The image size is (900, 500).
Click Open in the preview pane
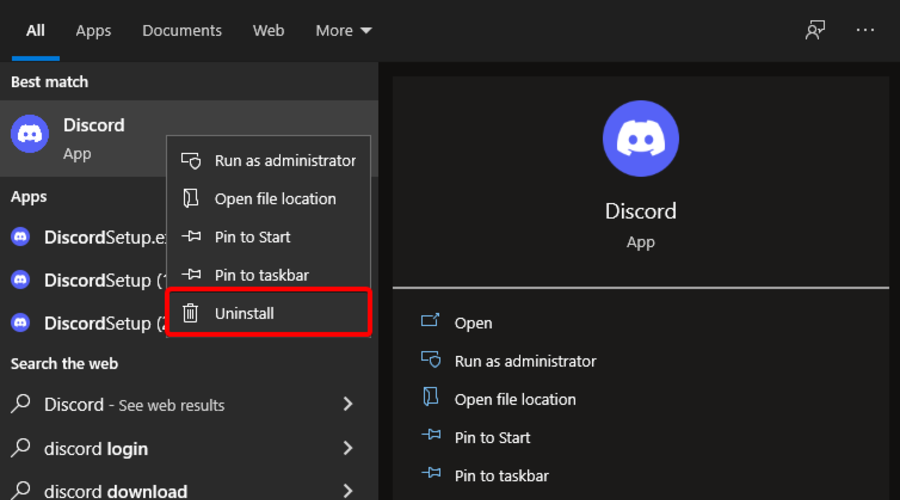[473, 323]
